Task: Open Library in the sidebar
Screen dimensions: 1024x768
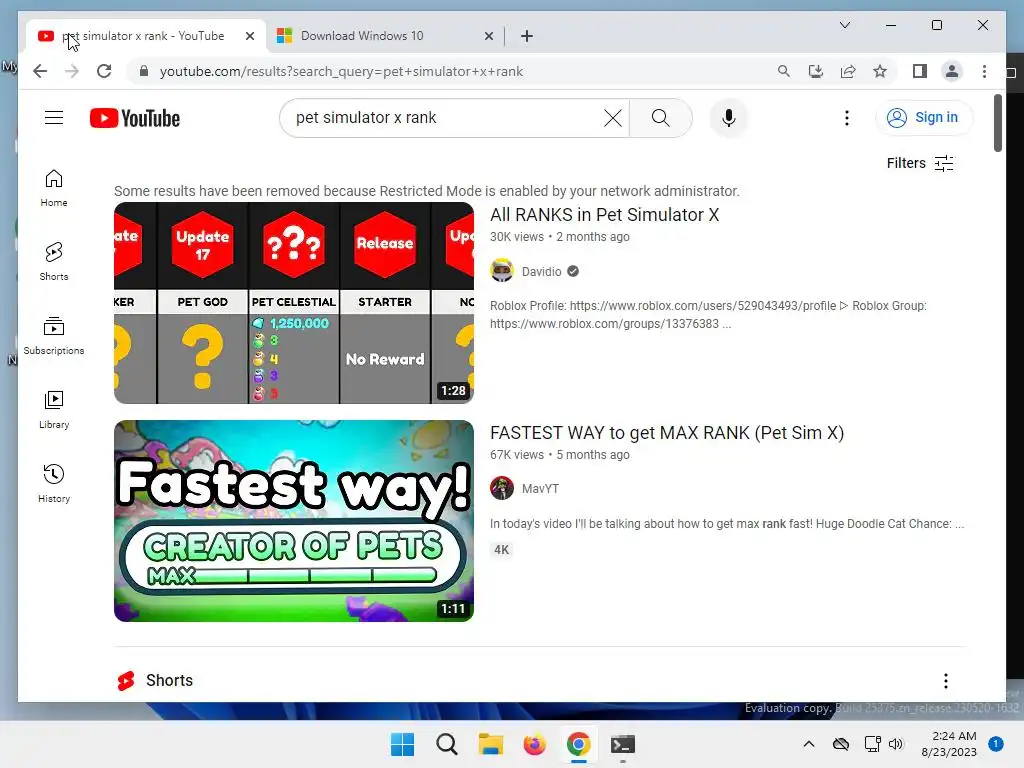Action: pos(54,409)
